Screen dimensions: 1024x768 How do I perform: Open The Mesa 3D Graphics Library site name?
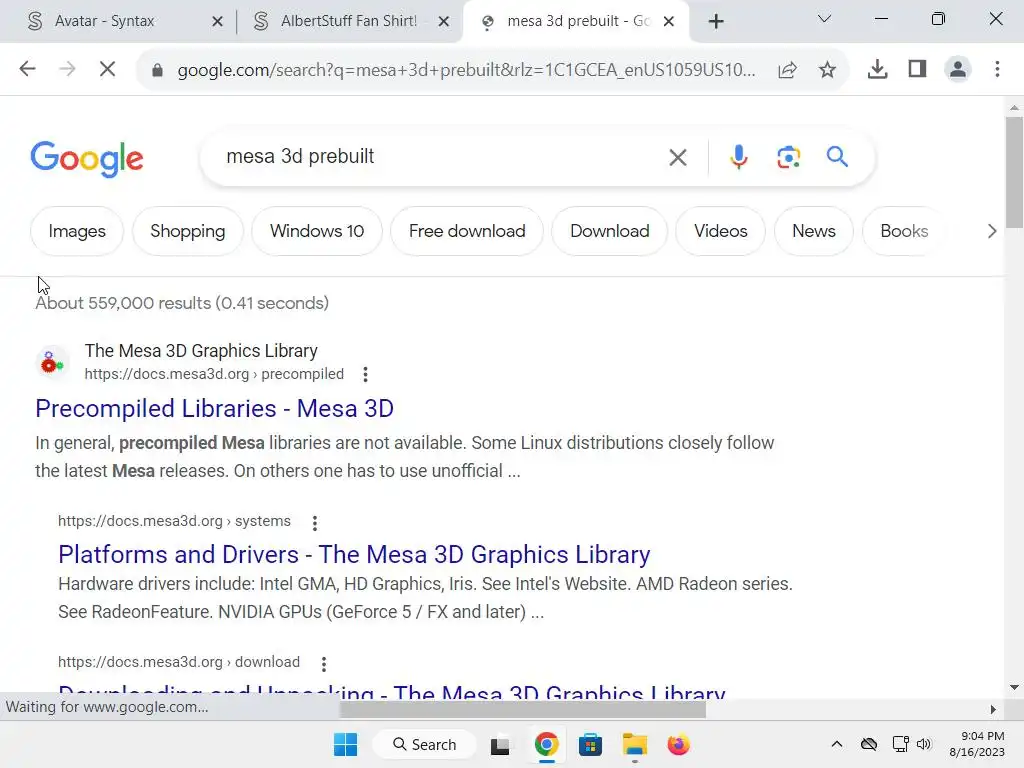click(201, 351)
